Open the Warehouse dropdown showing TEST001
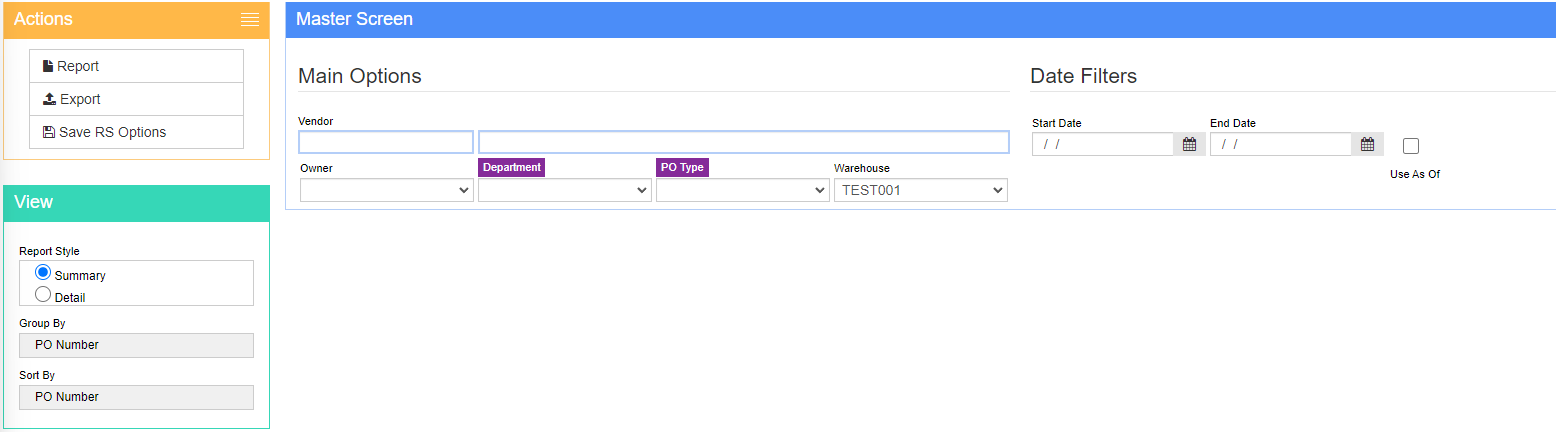This screenshot has height=432, width=1556. click(x=921, y=190)
